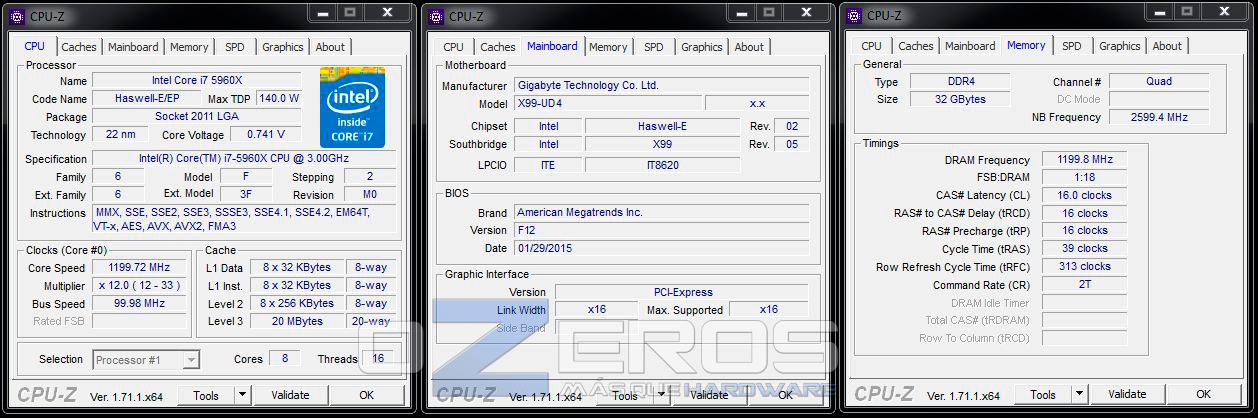Click DRAM Frequency 1199.8 MHz value
This screenshot has height=418, width=1258.
1084,160
